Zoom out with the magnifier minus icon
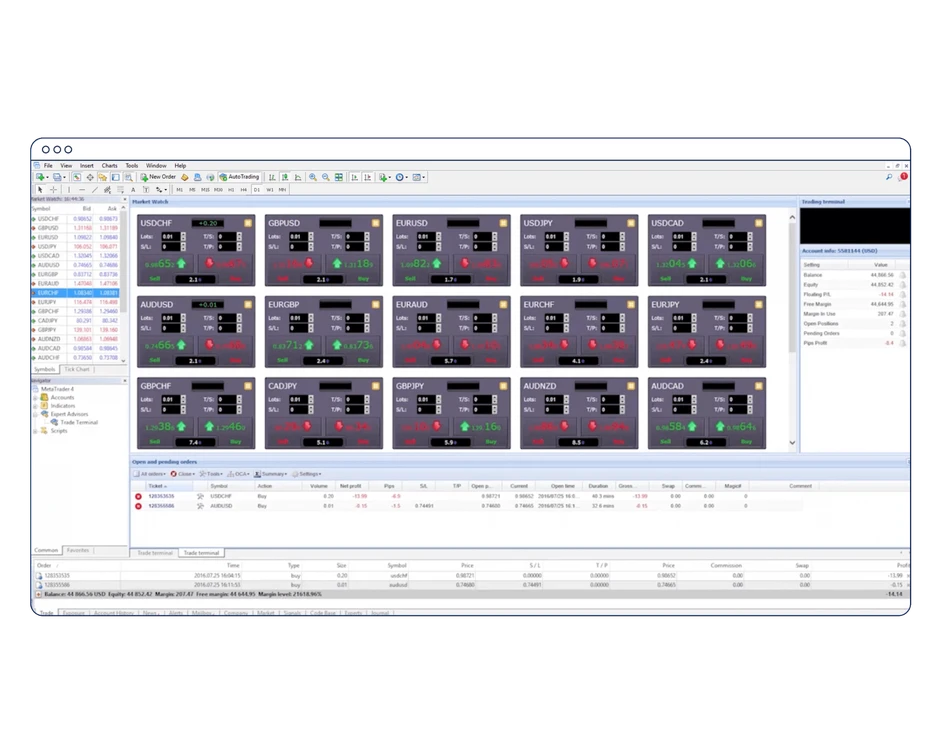936x749 pixels. 326,177
